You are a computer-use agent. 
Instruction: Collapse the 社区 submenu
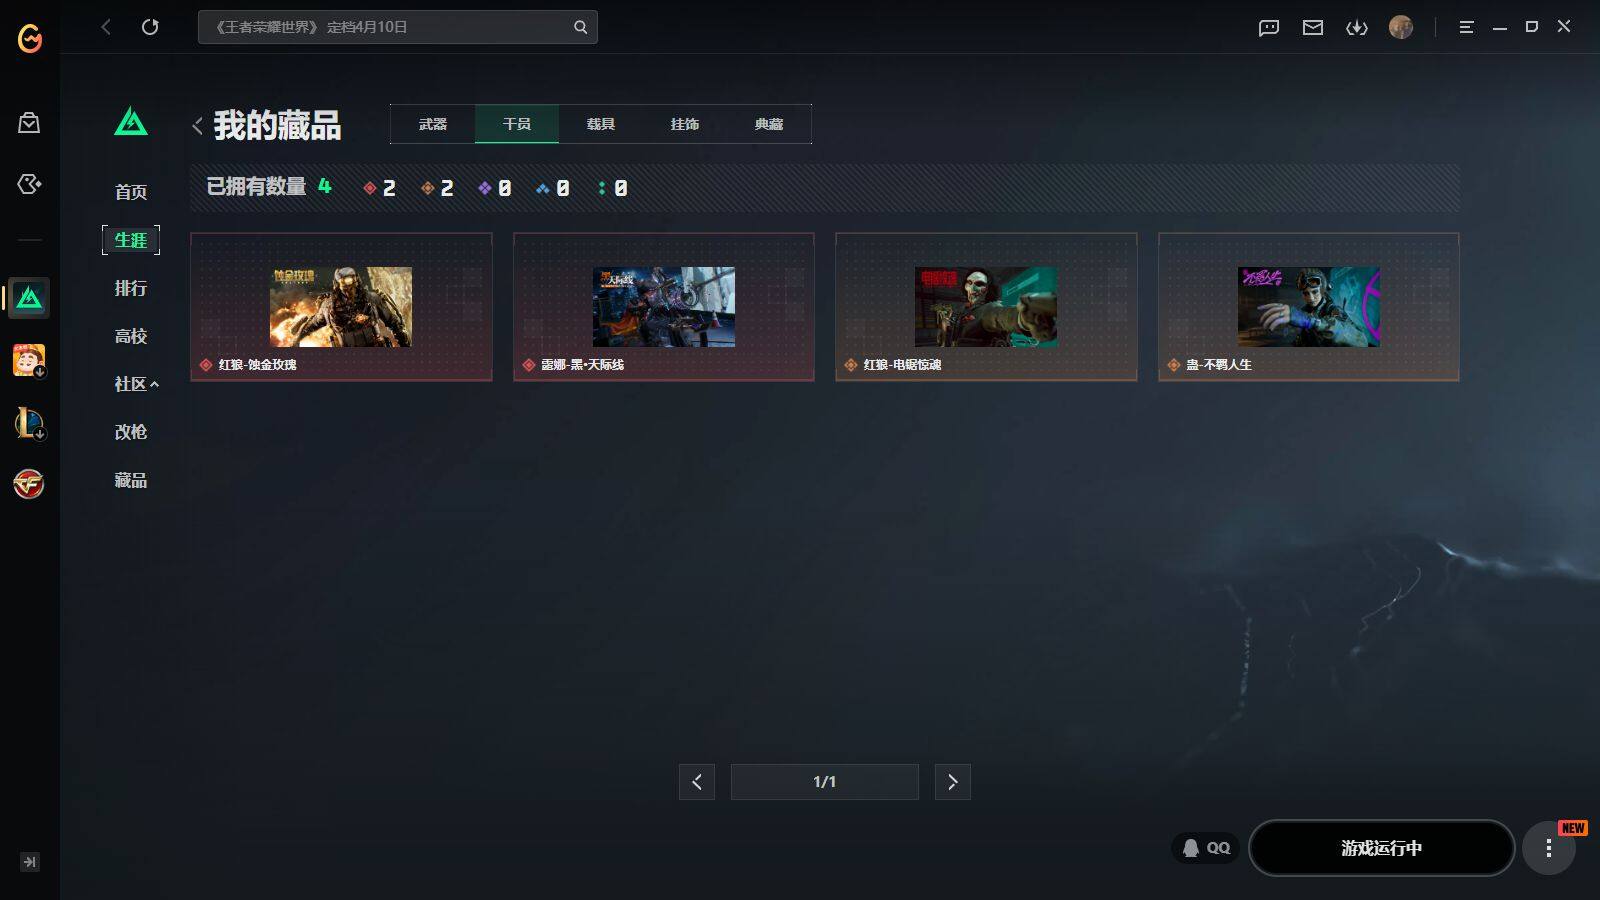pos(136,384)
